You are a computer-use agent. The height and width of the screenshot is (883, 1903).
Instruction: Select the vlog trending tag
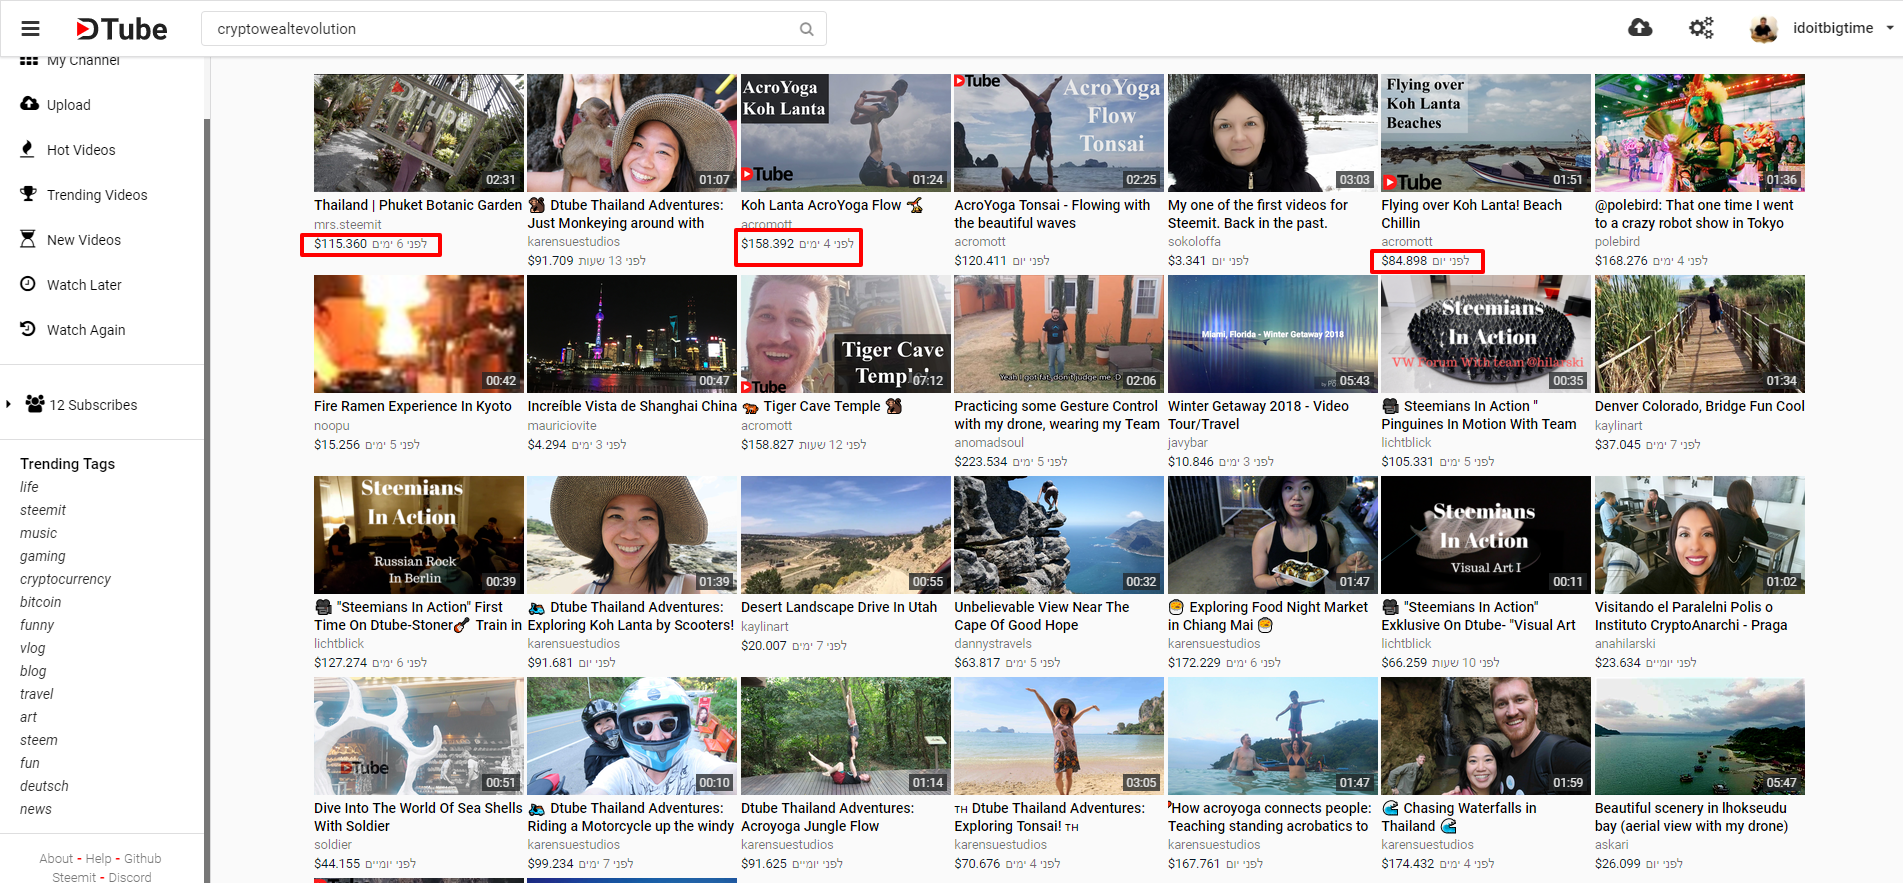[x=33, y=648]
